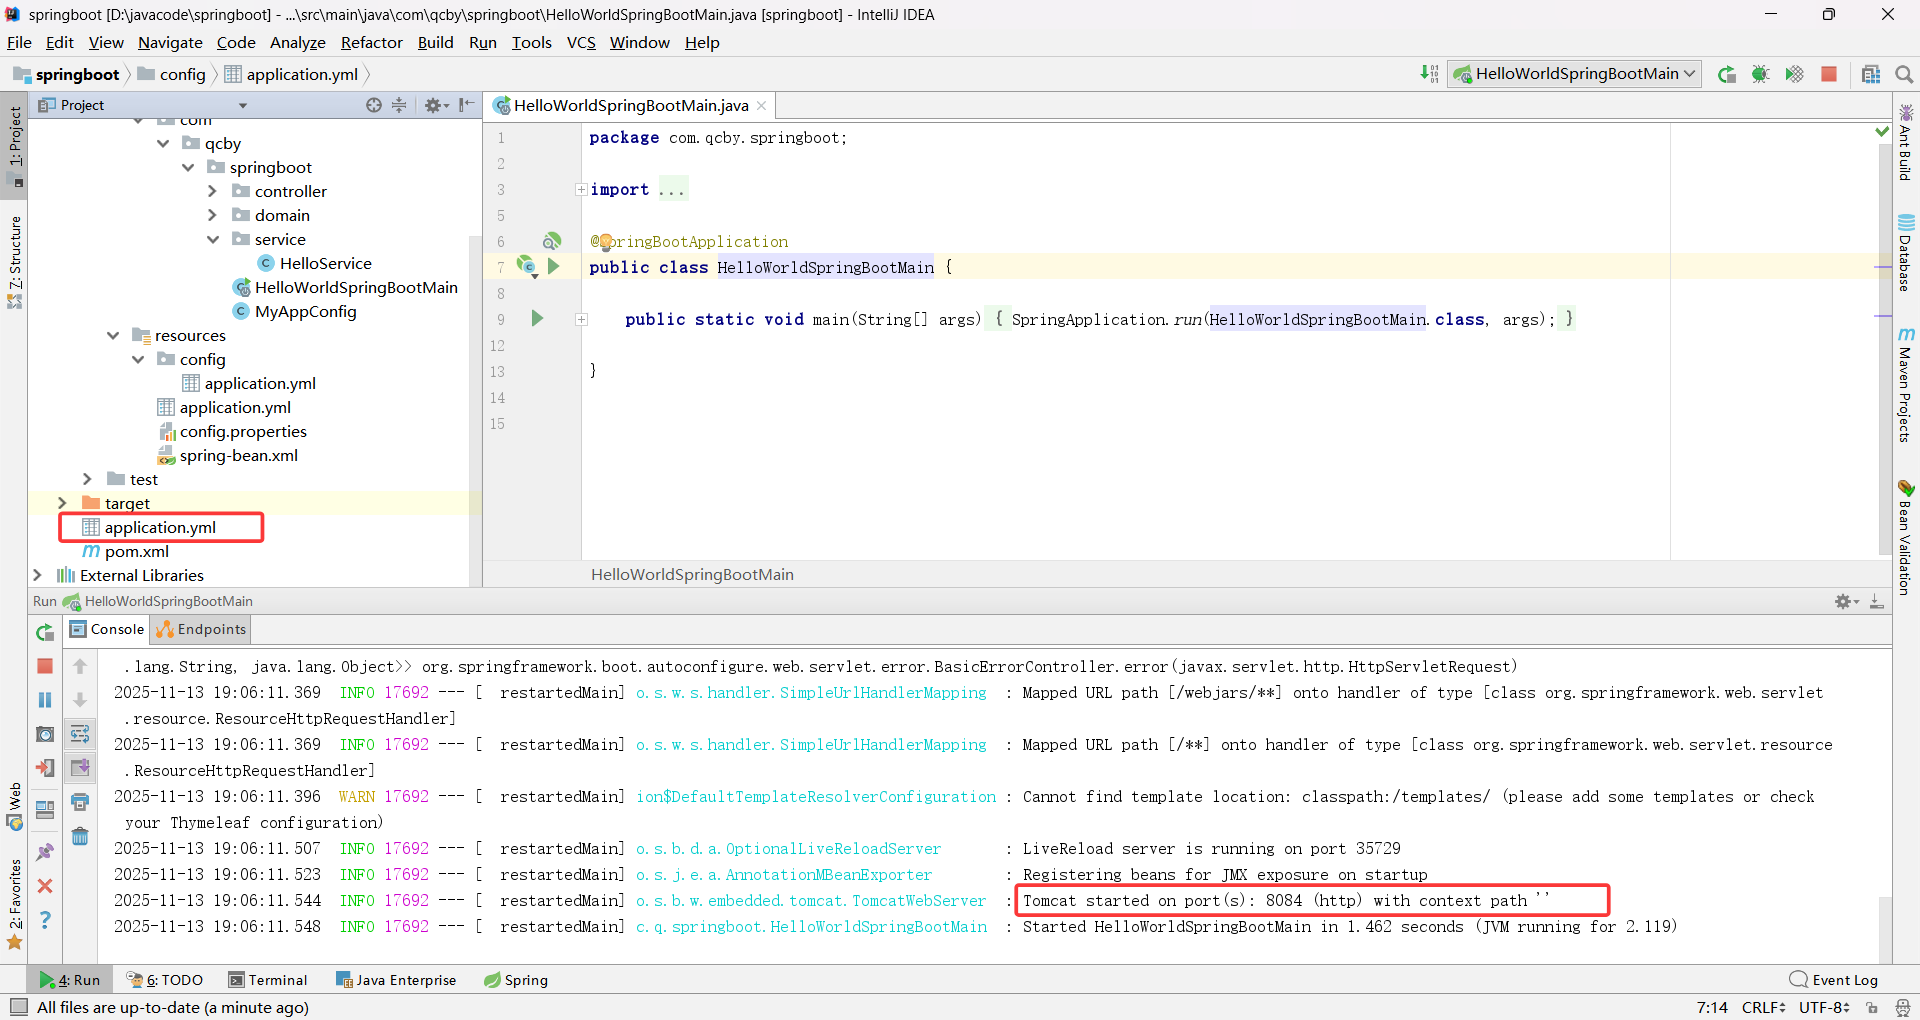Stop the application from the top toolbar
Image resolution: width=1920 pixels, height=1020 pixels.
pos(1829,74)
